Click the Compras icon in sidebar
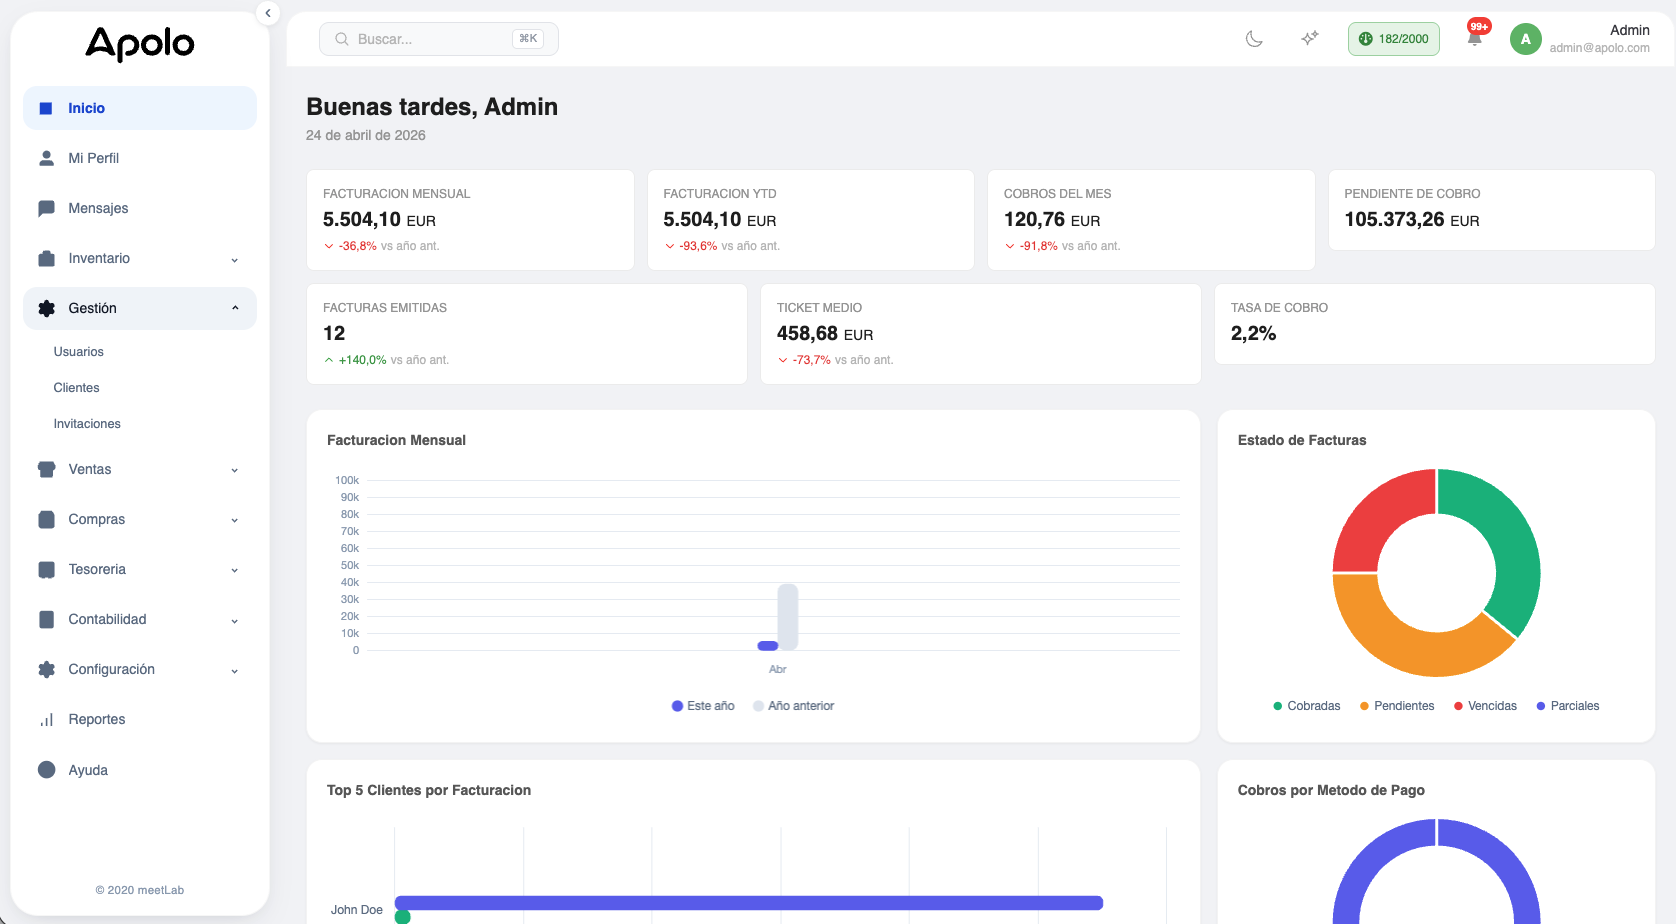Image resolution: width=1676 pixels, height=924 pixels. (x=46, y=519)
